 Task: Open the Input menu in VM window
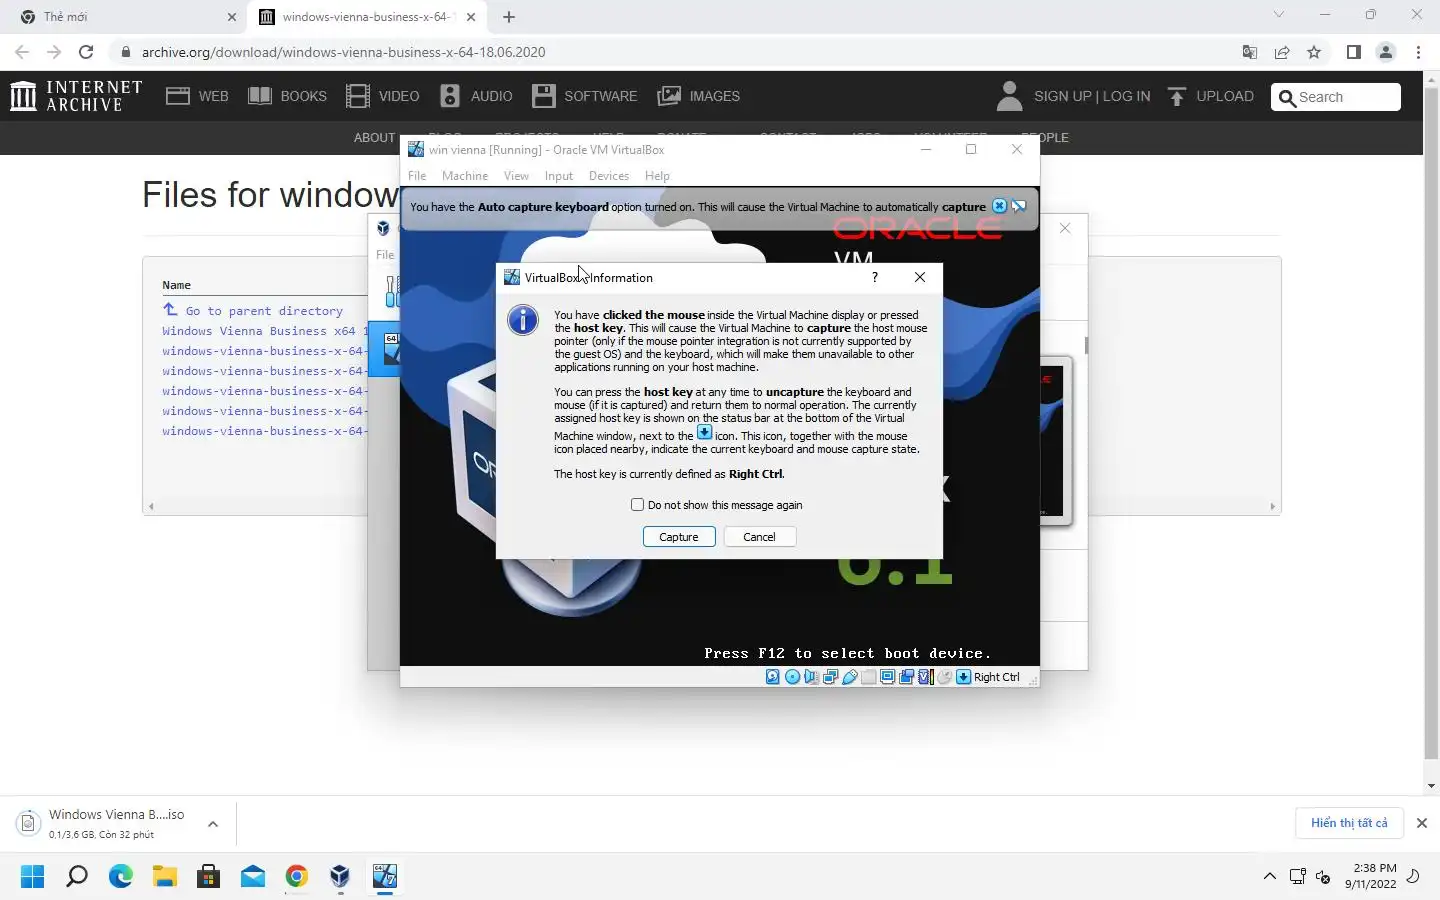pos(559,176)
